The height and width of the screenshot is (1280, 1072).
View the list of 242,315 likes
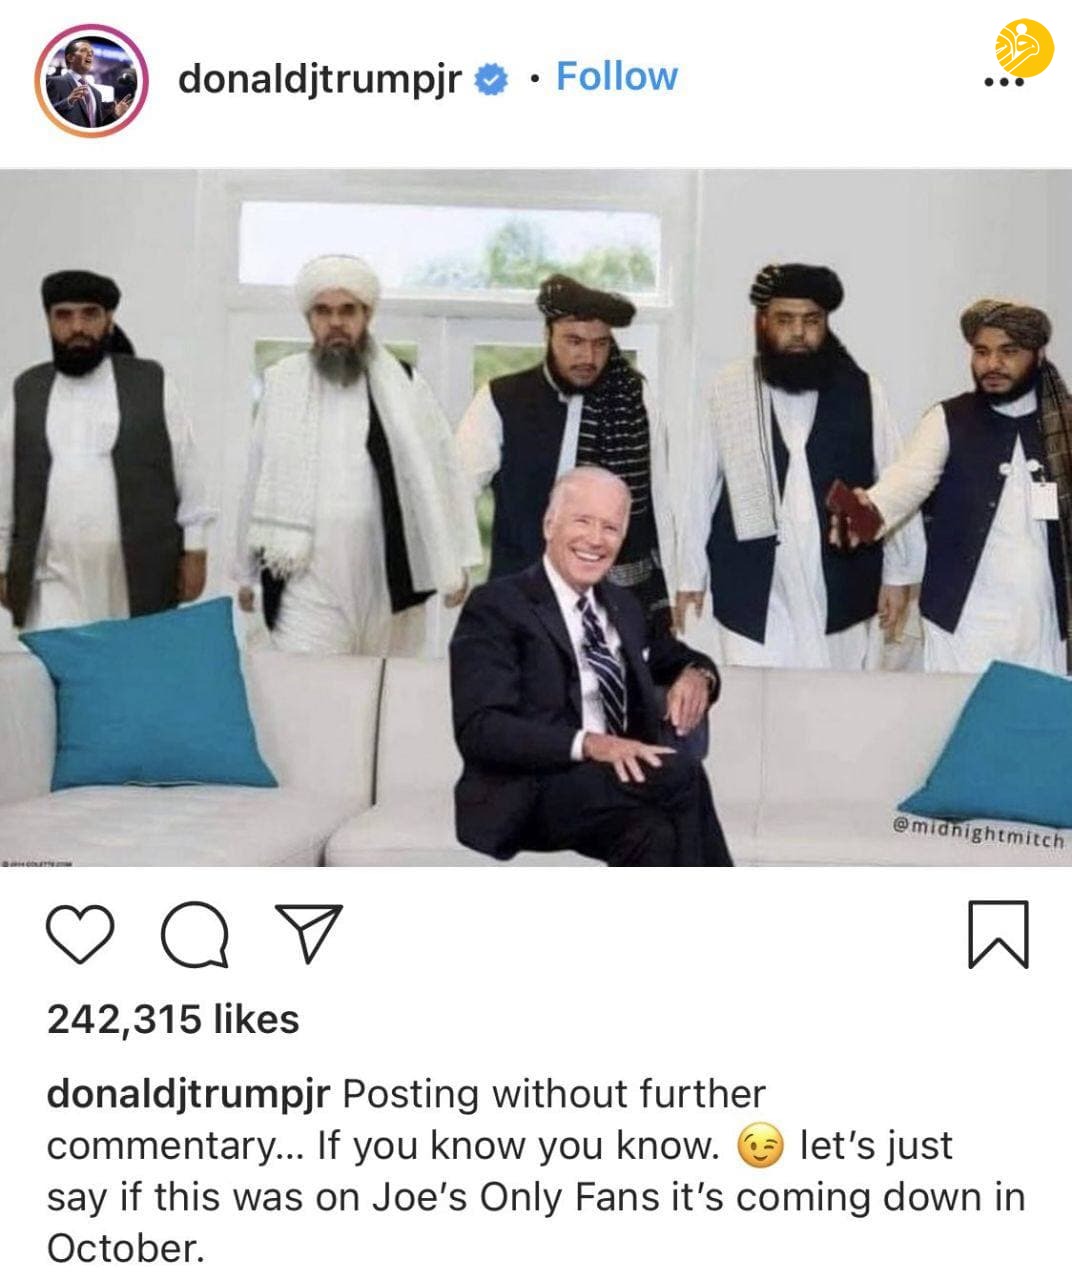click(173, 1019)
